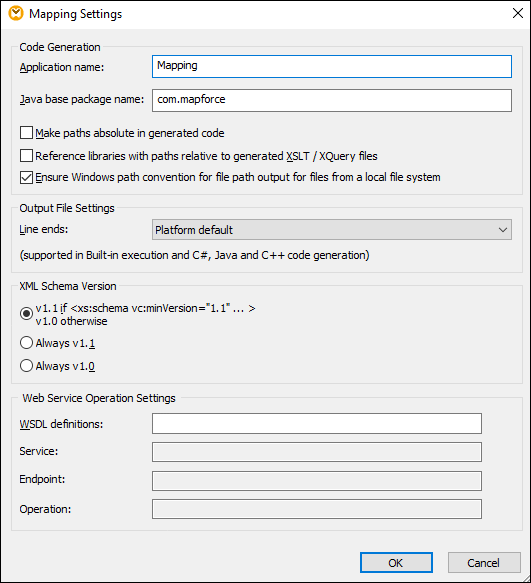Click the Line ends dropdown arrow
531x583 pixels.
503,230
